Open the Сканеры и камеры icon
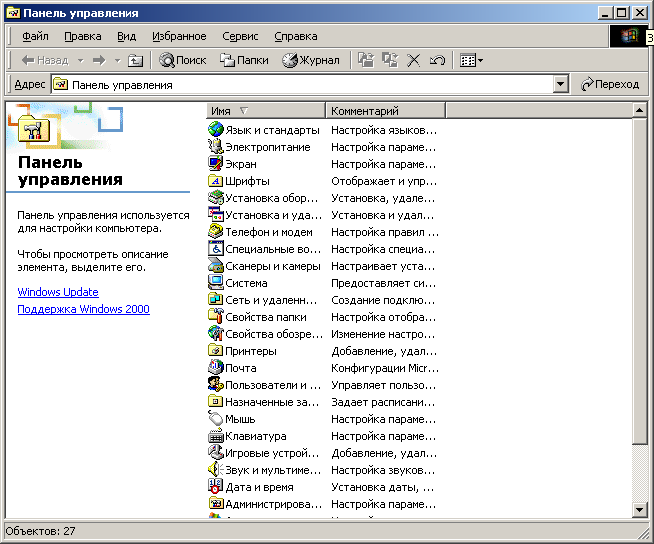Viewport: 654px width, 544px height. tap(216, 266)
